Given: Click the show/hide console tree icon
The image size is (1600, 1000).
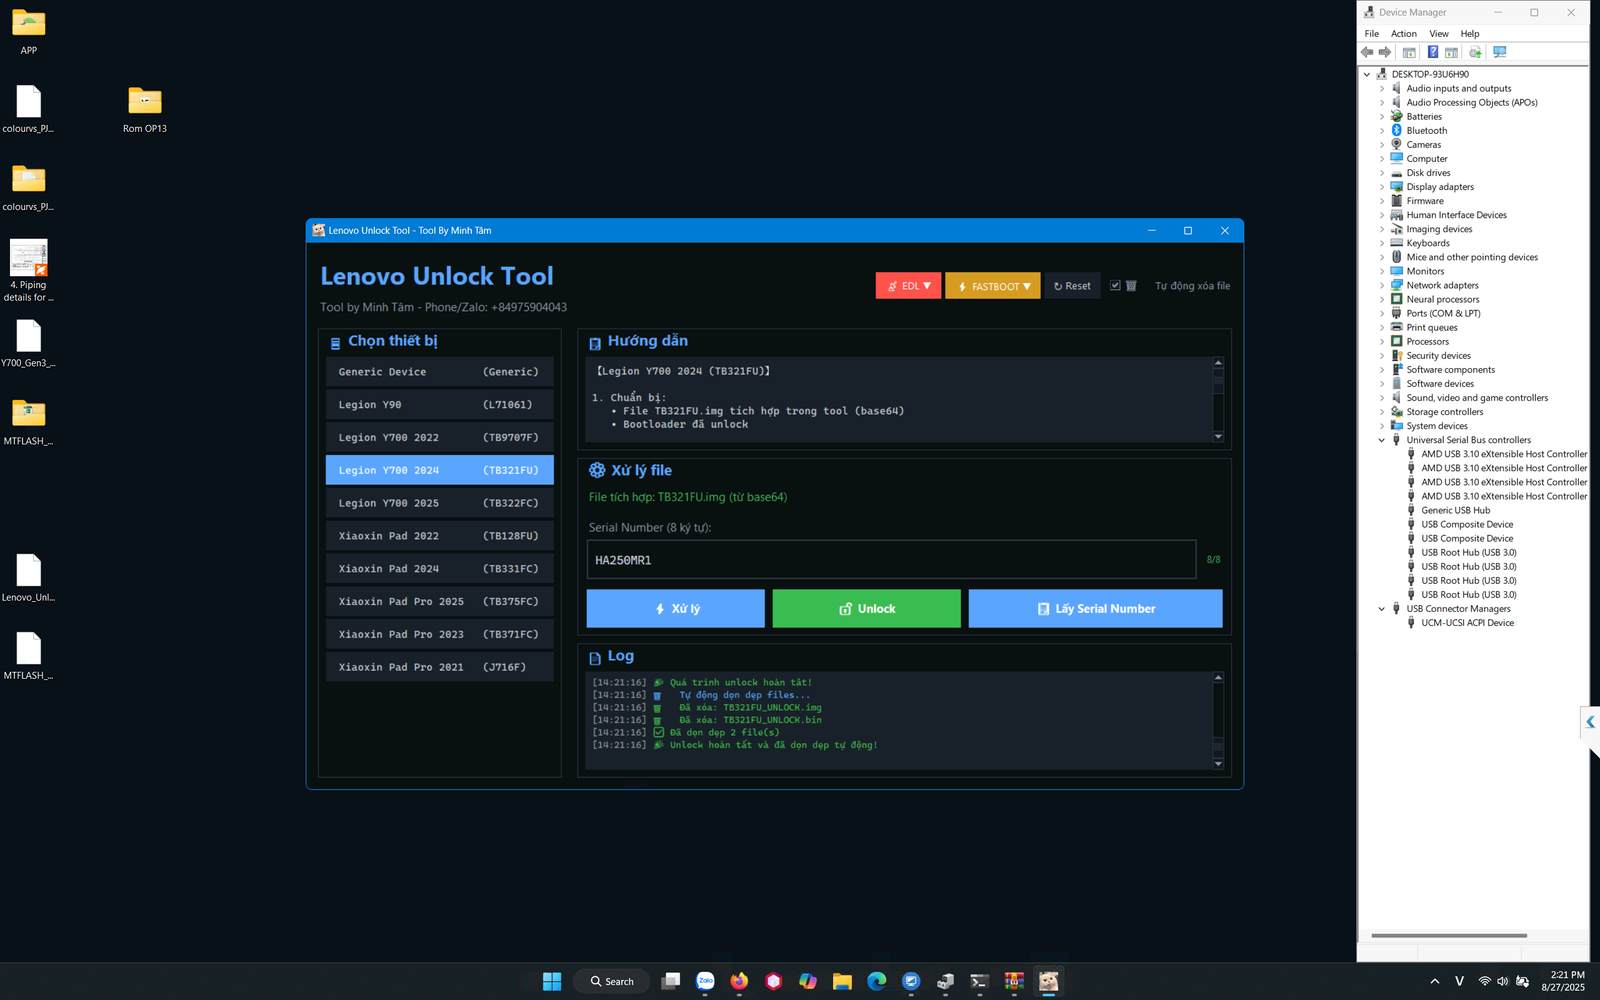Looking at the screenshot, I should click(x=1409, y=52).
